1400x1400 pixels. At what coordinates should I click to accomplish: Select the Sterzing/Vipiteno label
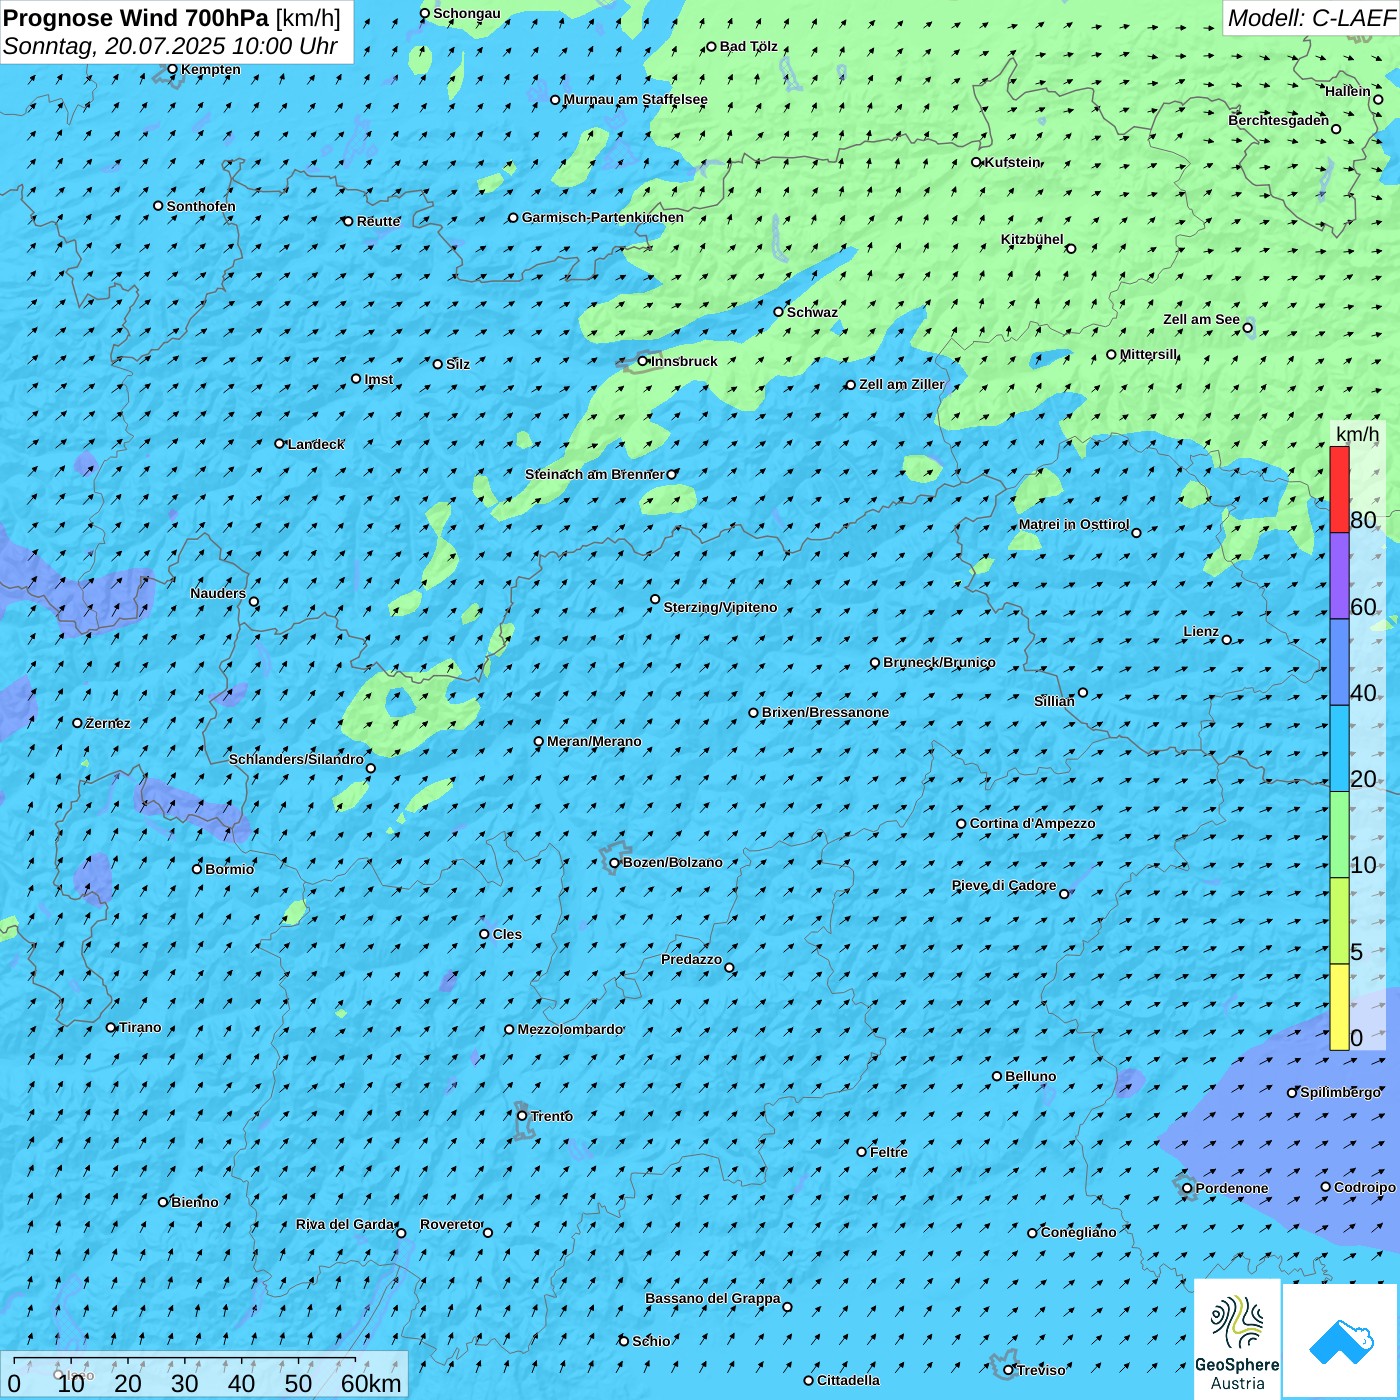click(720, 607)
